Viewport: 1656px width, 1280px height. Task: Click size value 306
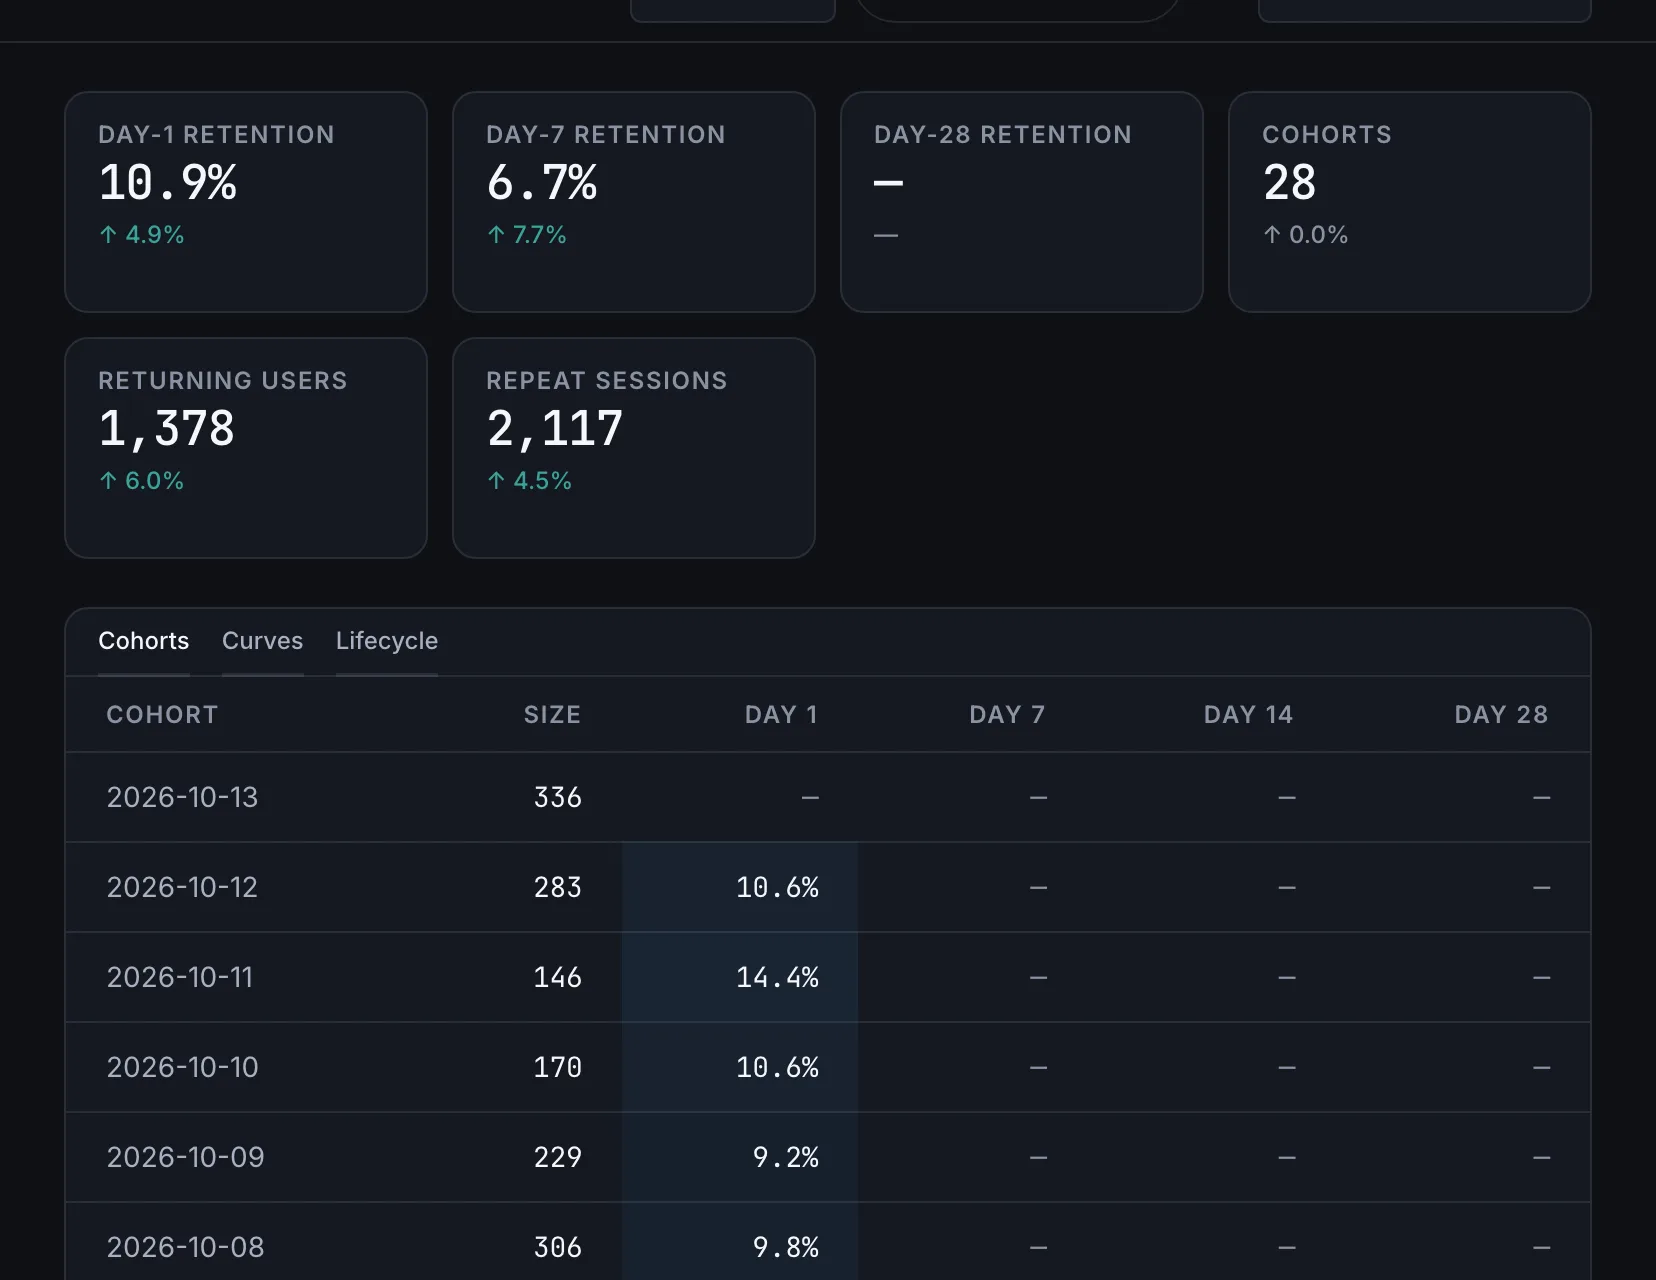(557, 1247)
